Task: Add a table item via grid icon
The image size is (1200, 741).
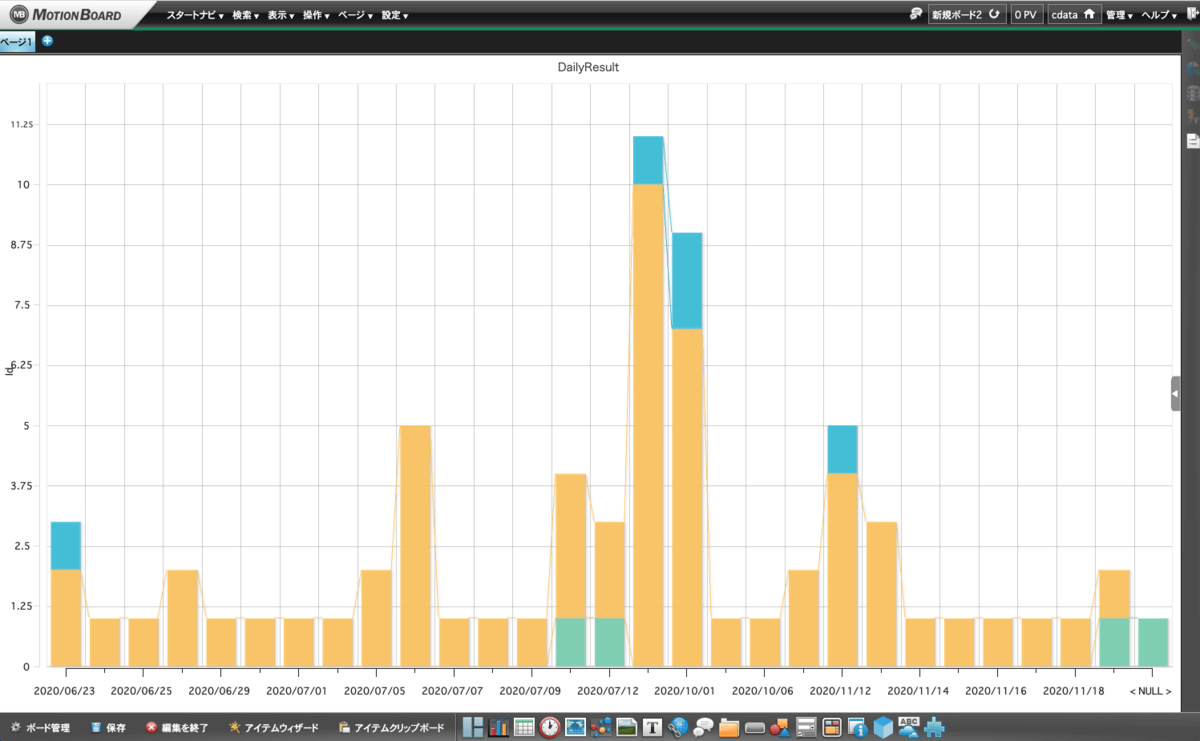Action: (524, 727)
